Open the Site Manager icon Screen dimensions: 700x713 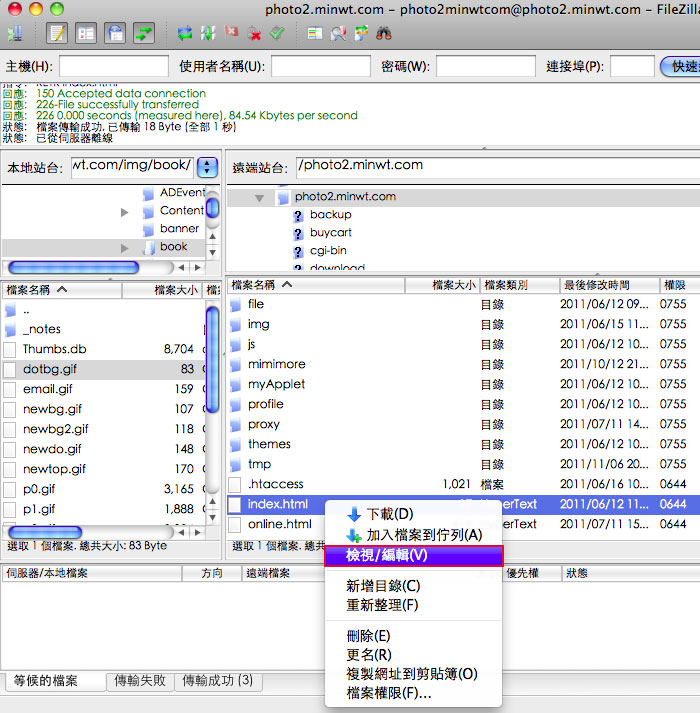point(15,33)
